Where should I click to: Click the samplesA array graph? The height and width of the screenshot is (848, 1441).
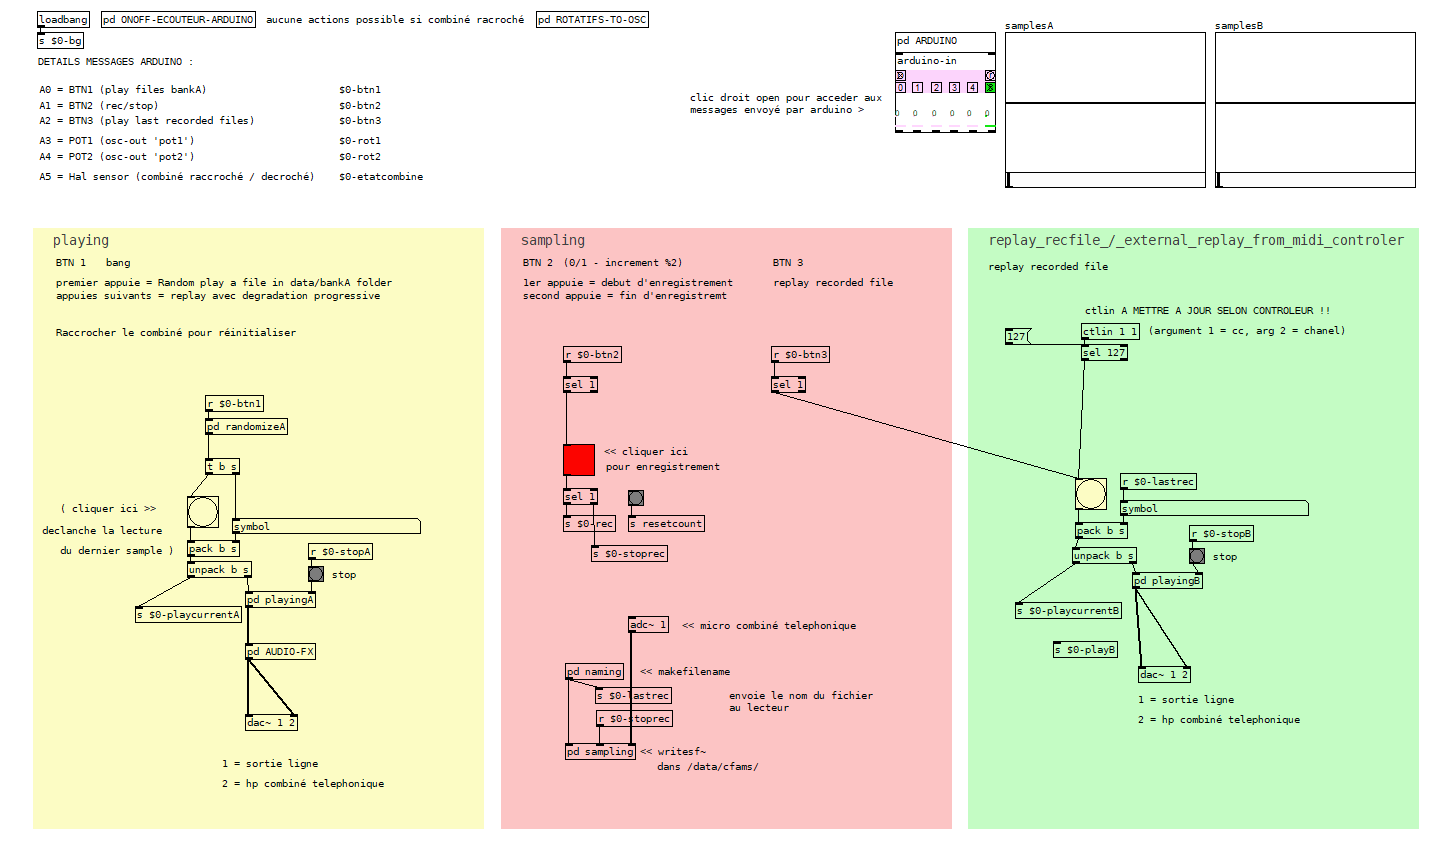coord(1105,102)
